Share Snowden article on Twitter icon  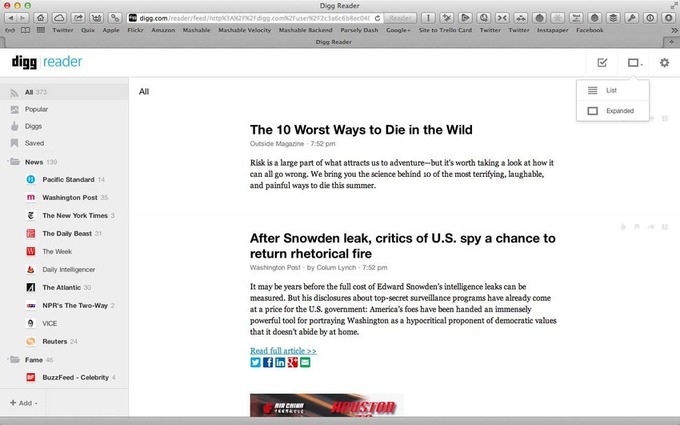tap(255, 362)
